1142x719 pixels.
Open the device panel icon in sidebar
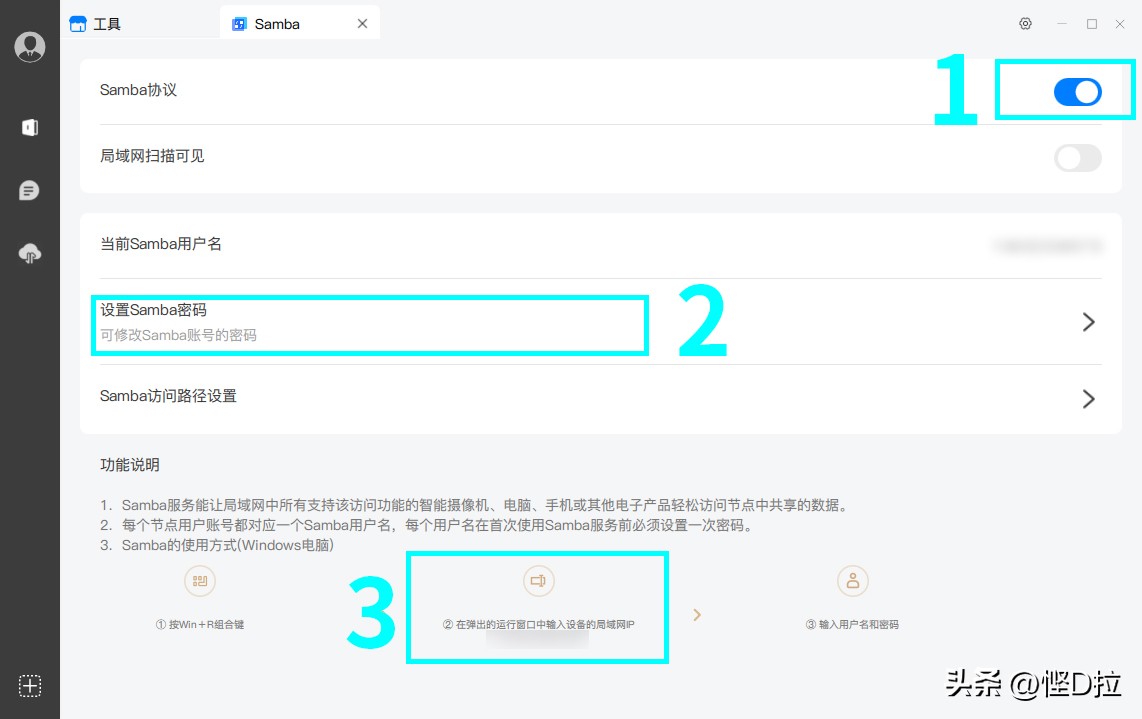(29, 127)
